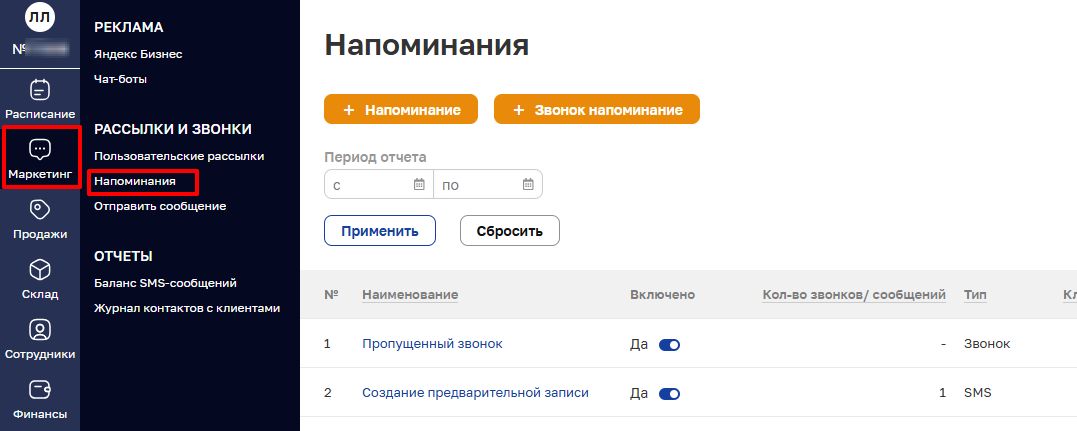Open Пользовательские рассылки menu item
1077x431 pixels.
coord(179,156)
